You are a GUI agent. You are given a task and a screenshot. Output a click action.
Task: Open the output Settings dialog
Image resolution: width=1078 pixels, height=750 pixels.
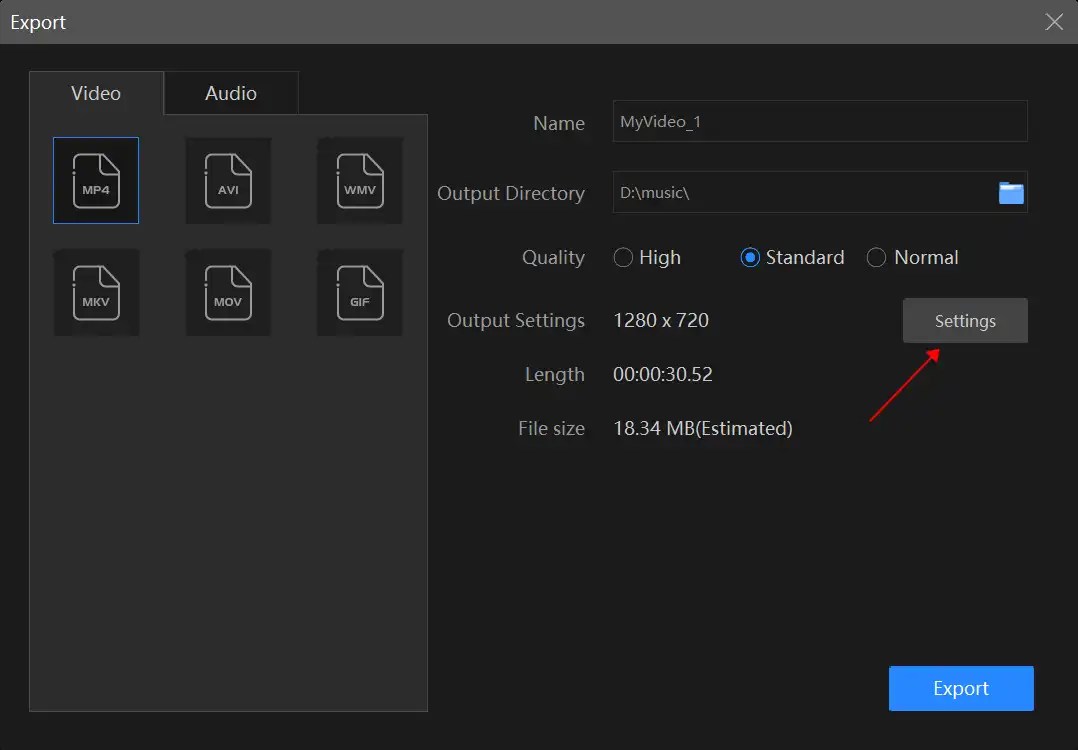(964, 320)
